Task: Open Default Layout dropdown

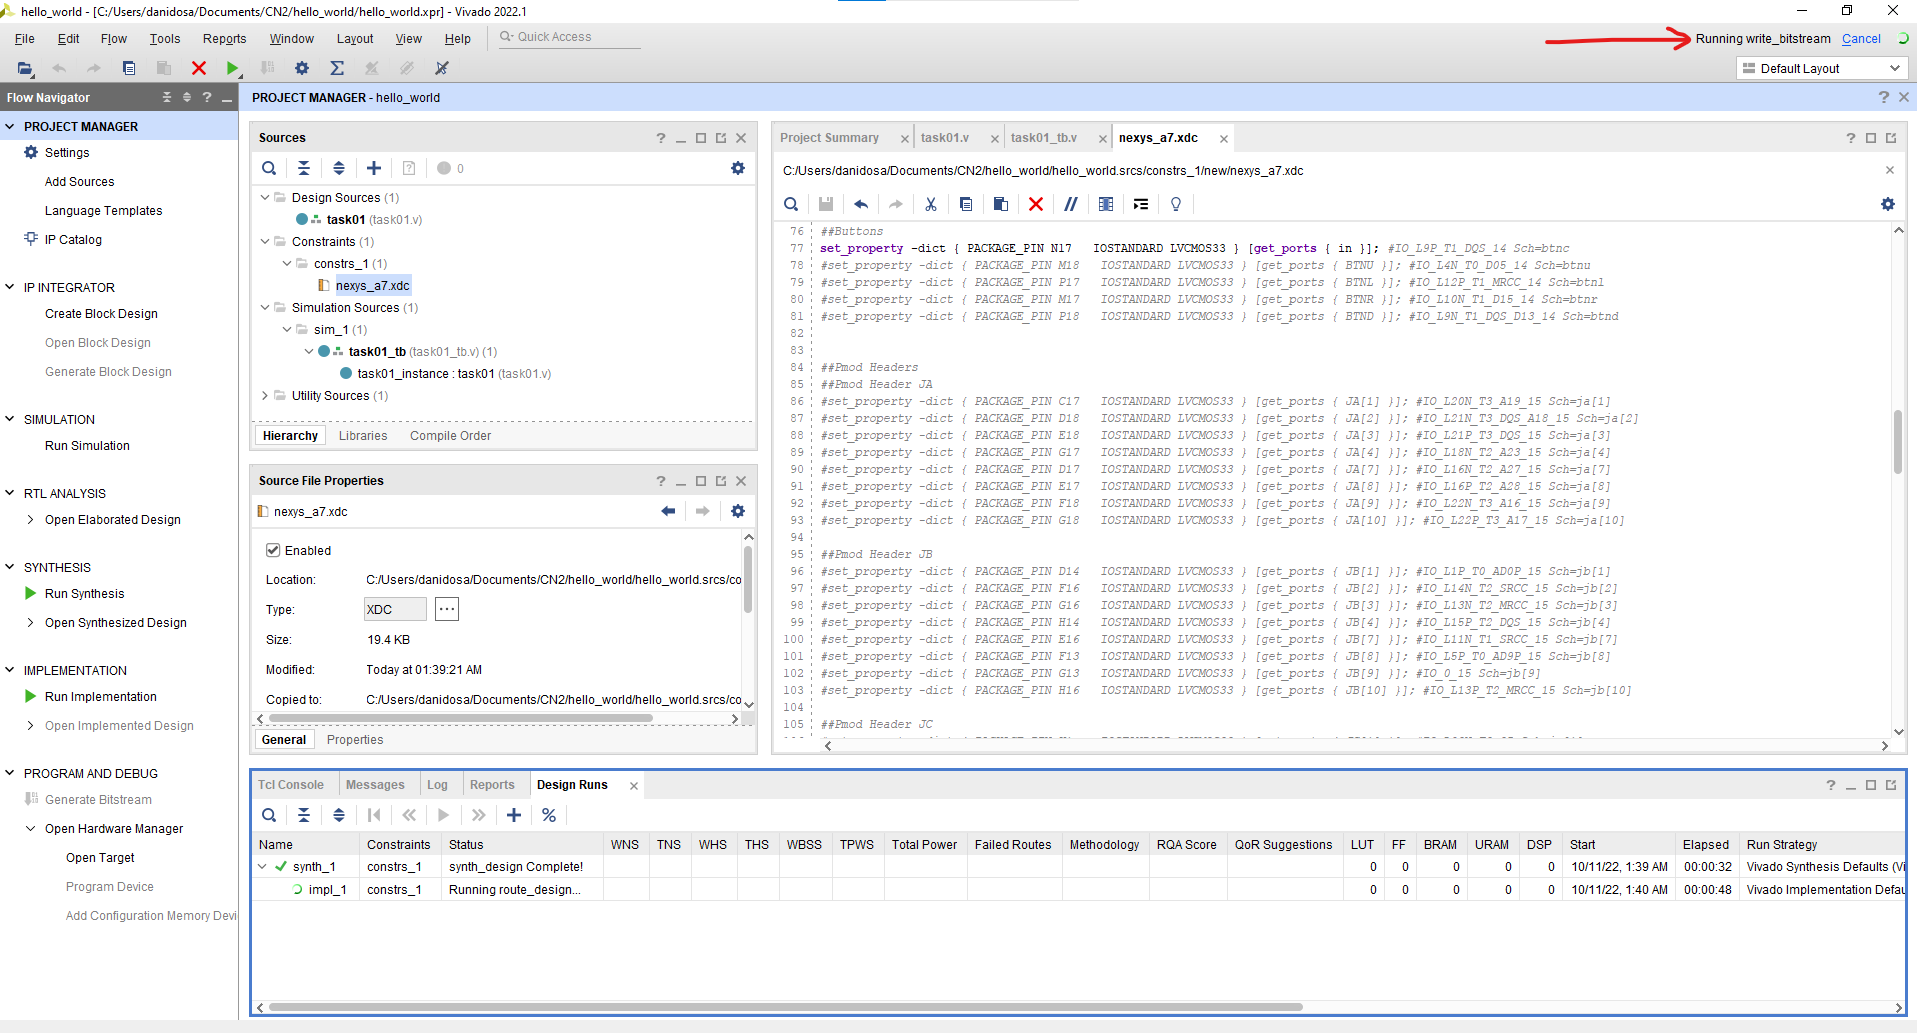Action: click(1820, 68)
